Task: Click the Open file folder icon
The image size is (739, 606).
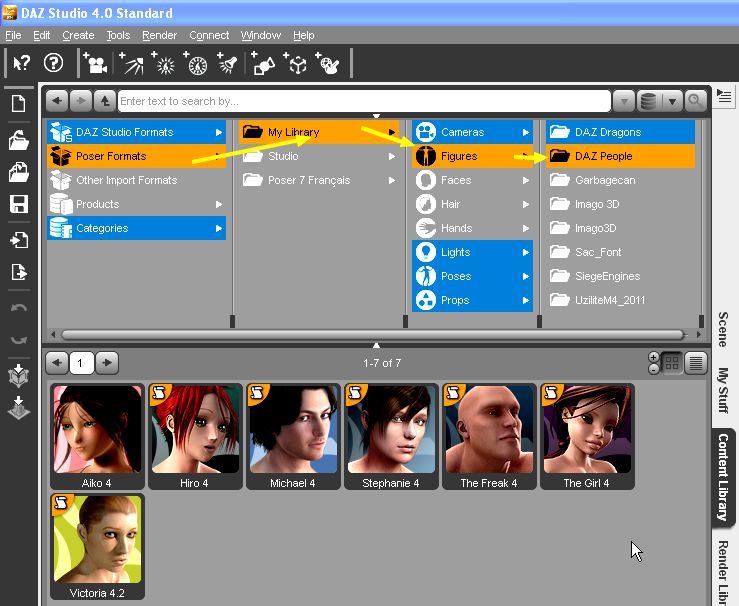Action: tap(18, 140)
